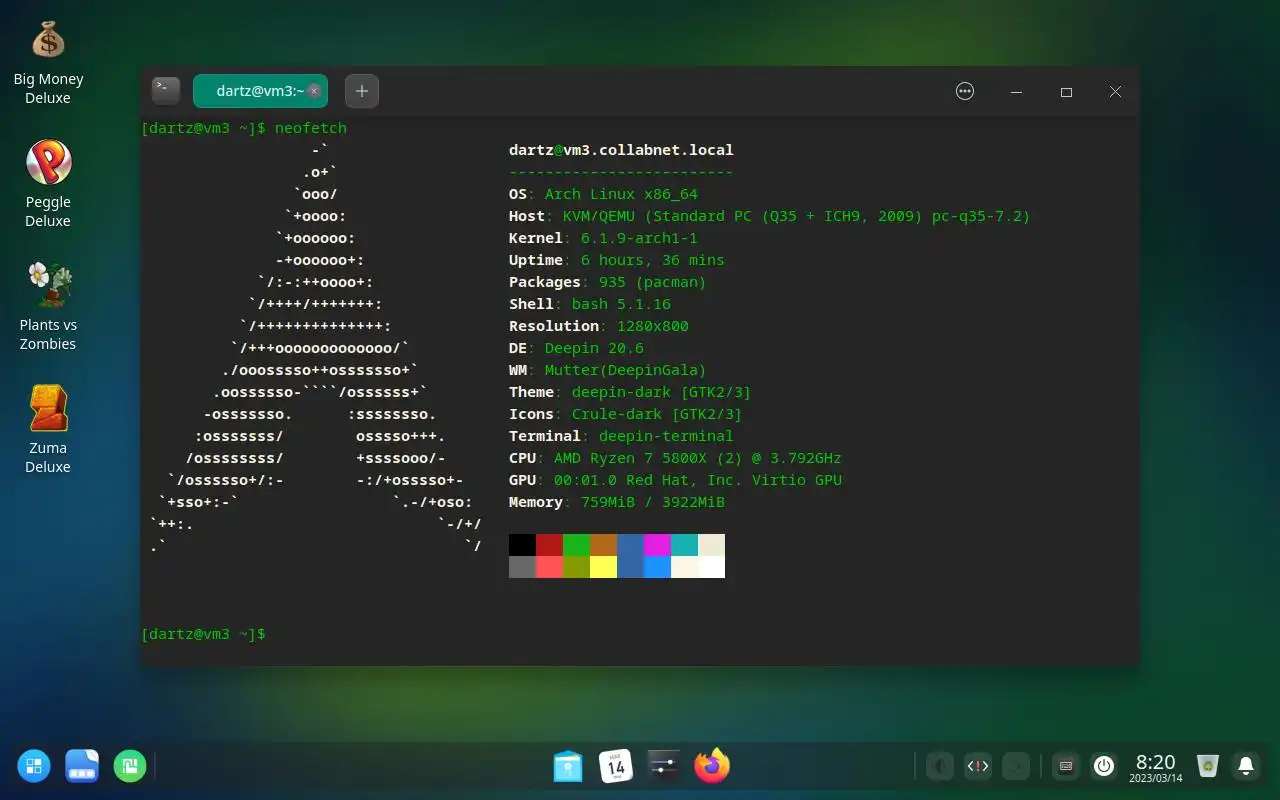Add a new terminal tab with plus button
The height and width of the screenshot is (800, 1280).
pos(362,91)
